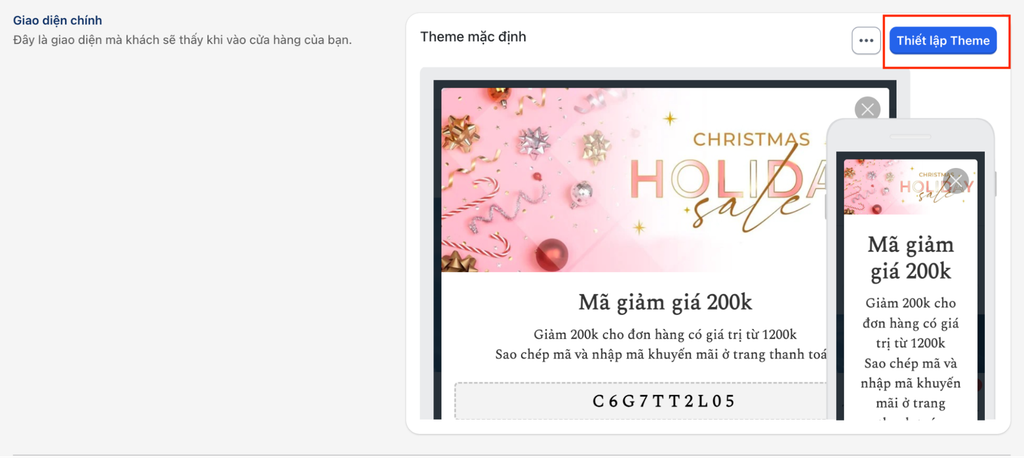1024x458 pixels.
Task: Click the gold bow in the banner's top-left corner
Action: click(x=459, y=132)
